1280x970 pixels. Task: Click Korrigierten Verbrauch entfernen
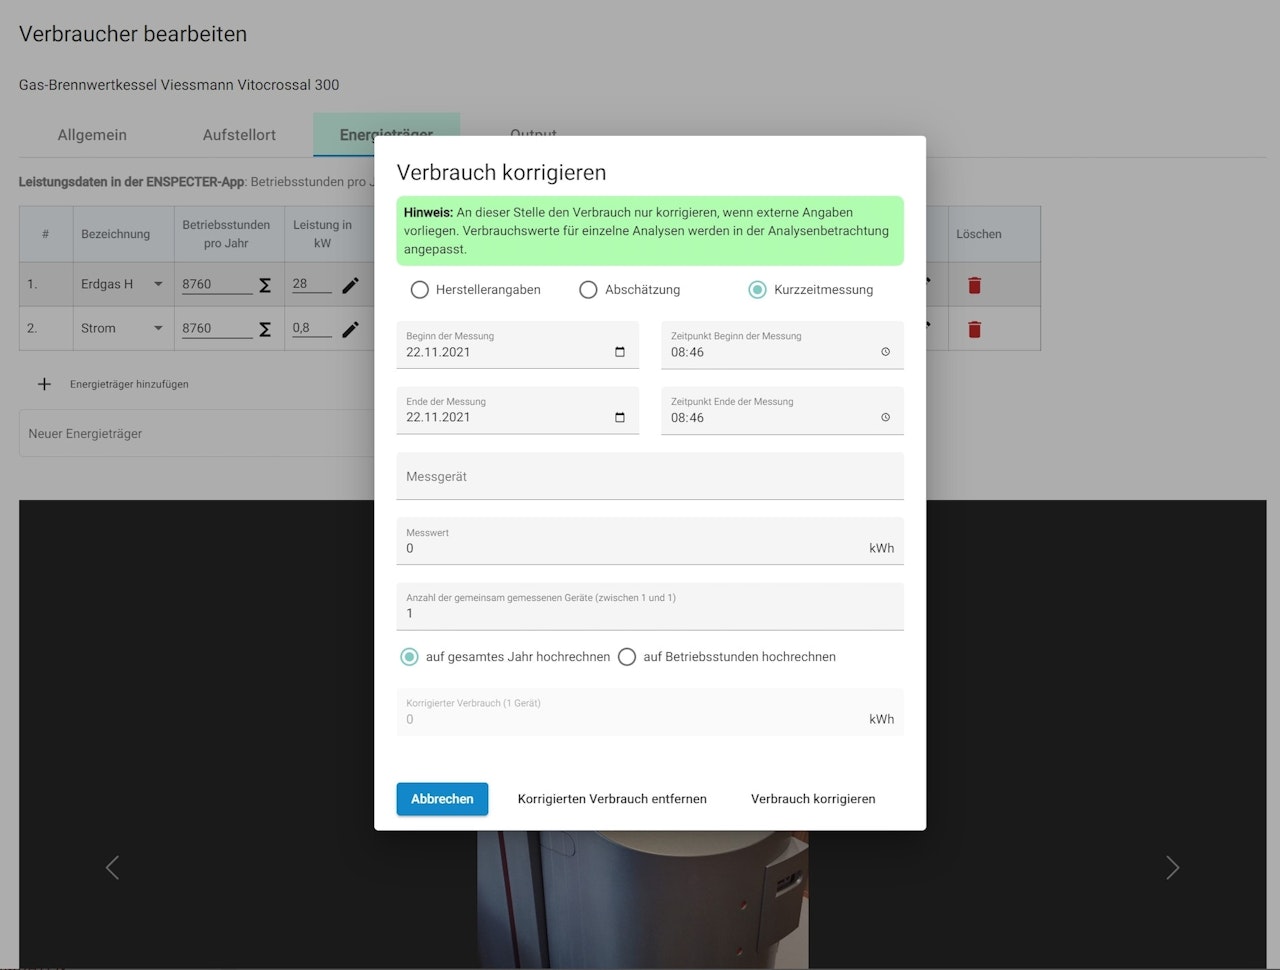[x=612, y=799]
